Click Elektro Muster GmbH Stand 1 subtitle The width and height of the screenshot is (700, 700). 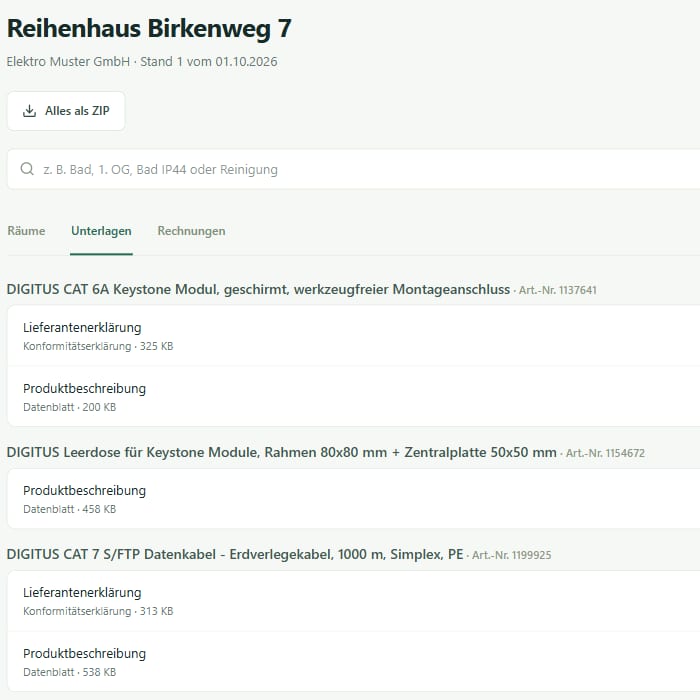142,62
